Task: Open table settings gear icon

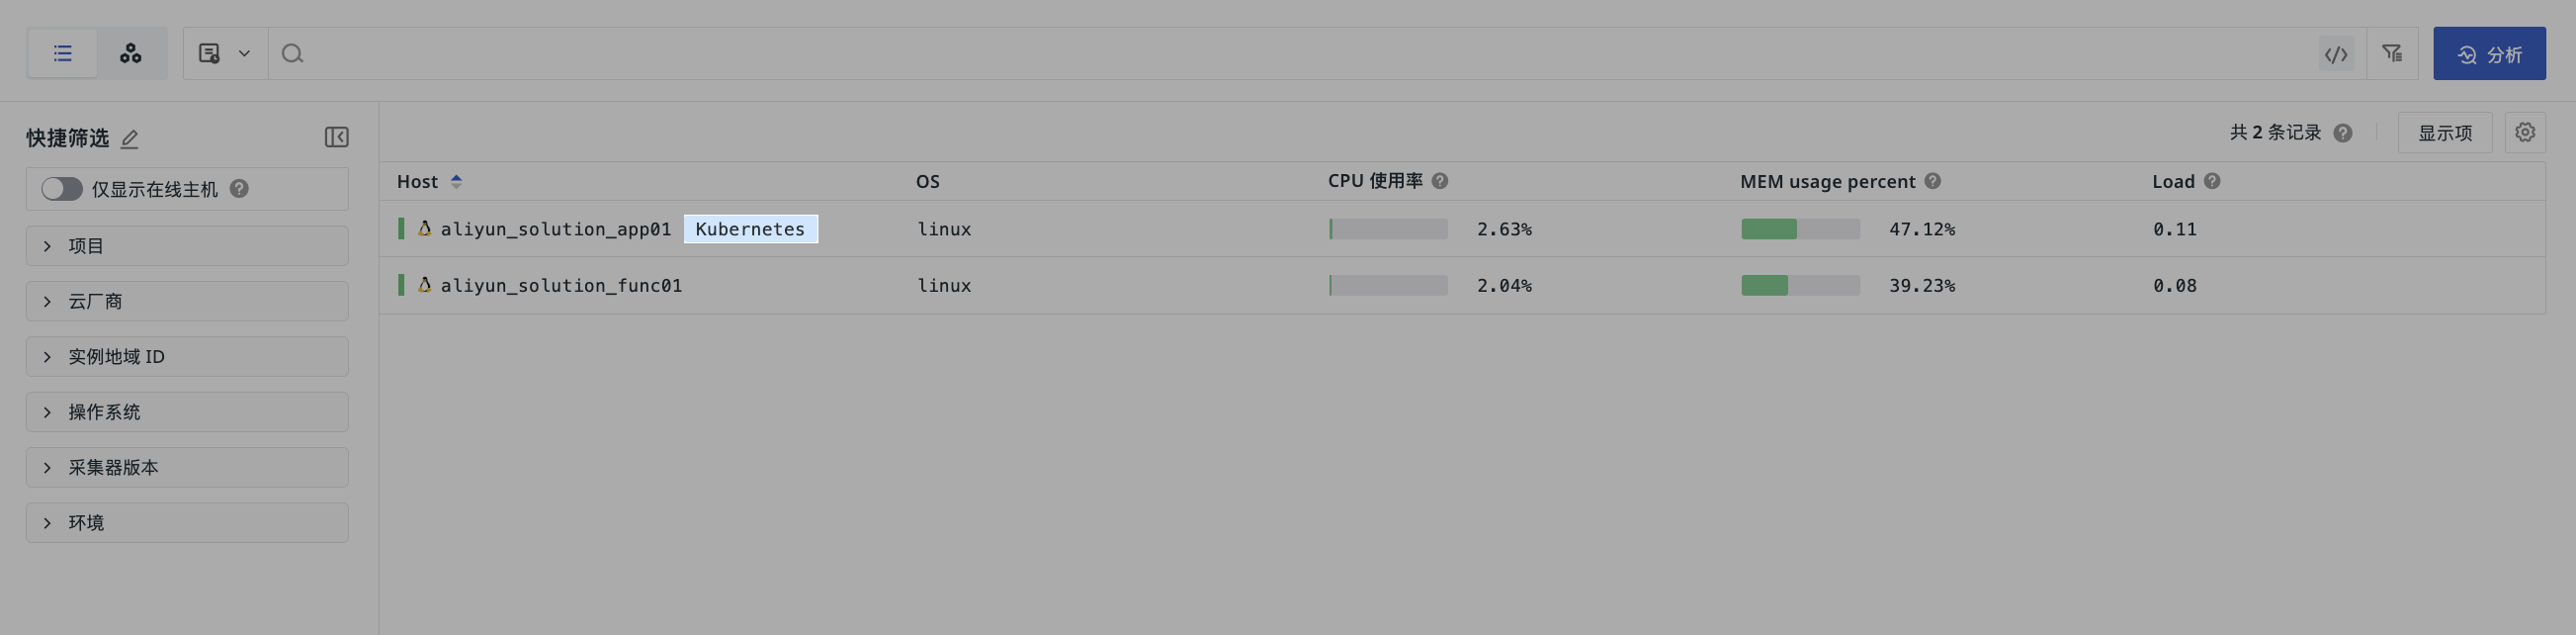Action: click(x=2525, y=132)
